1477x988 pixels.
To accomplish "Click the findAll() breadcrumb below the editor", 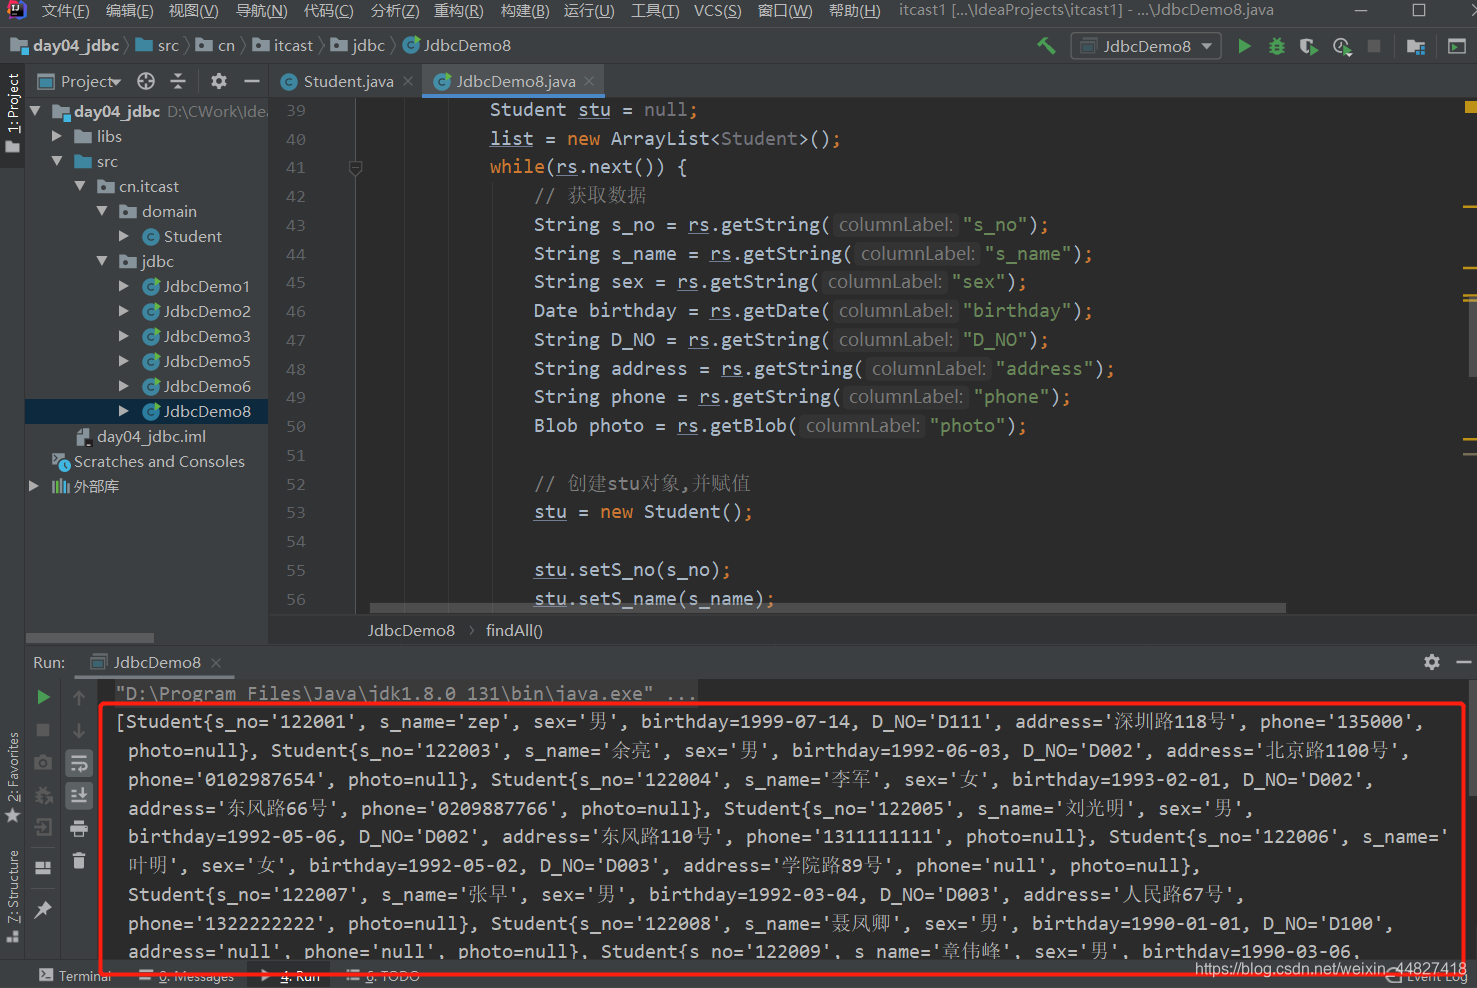I will tap(514, 630).
